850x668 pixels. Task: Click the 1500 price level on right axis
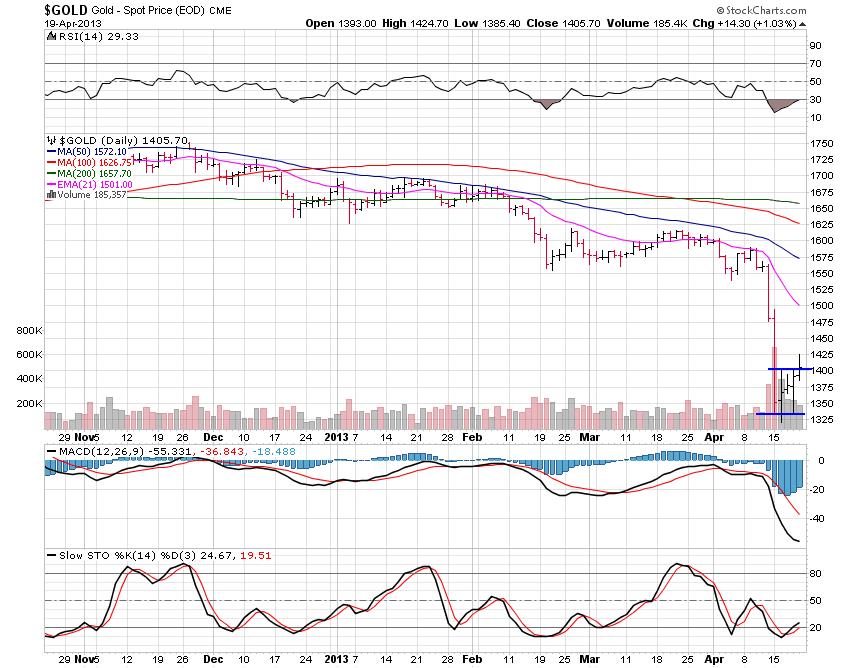coord(822,305)
